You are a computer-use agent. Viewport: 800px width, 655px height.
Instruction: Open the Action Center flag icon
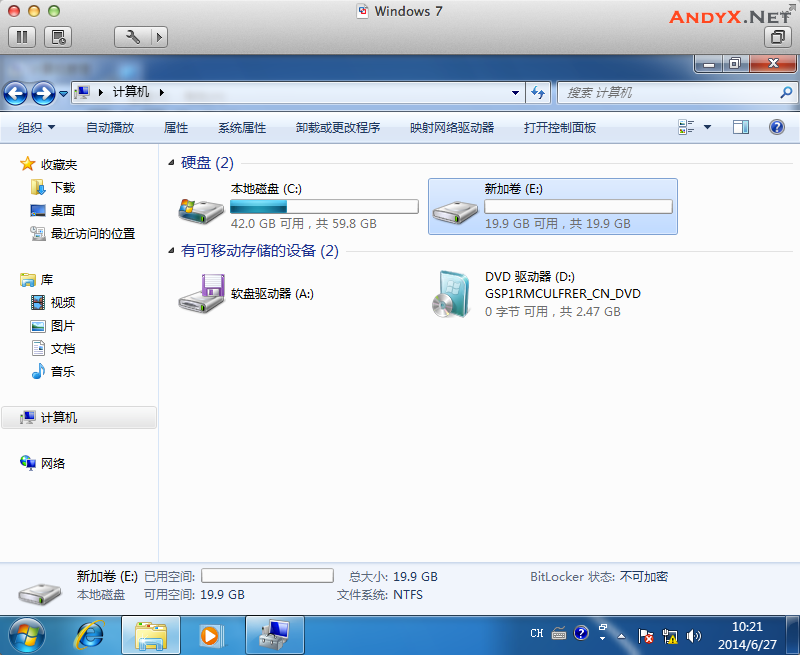point(645,636)
